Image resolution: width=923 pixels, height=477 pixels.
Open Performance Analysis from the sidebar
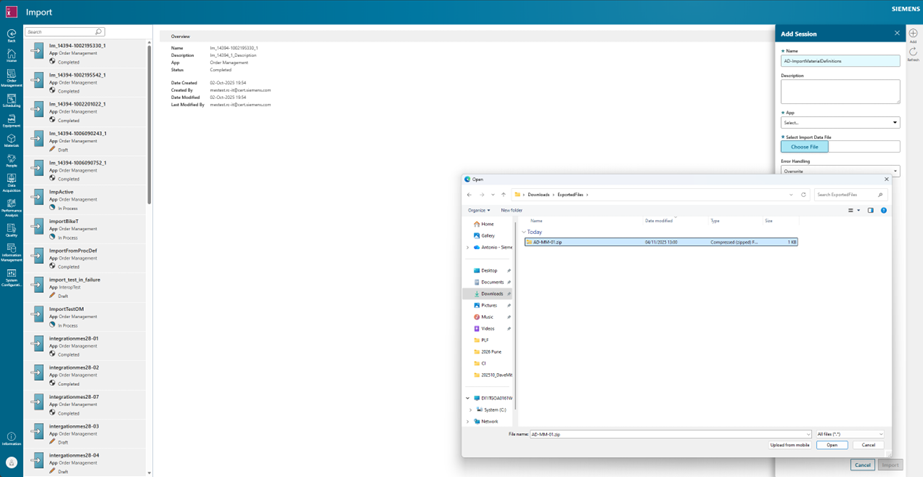tap(11, 207)
